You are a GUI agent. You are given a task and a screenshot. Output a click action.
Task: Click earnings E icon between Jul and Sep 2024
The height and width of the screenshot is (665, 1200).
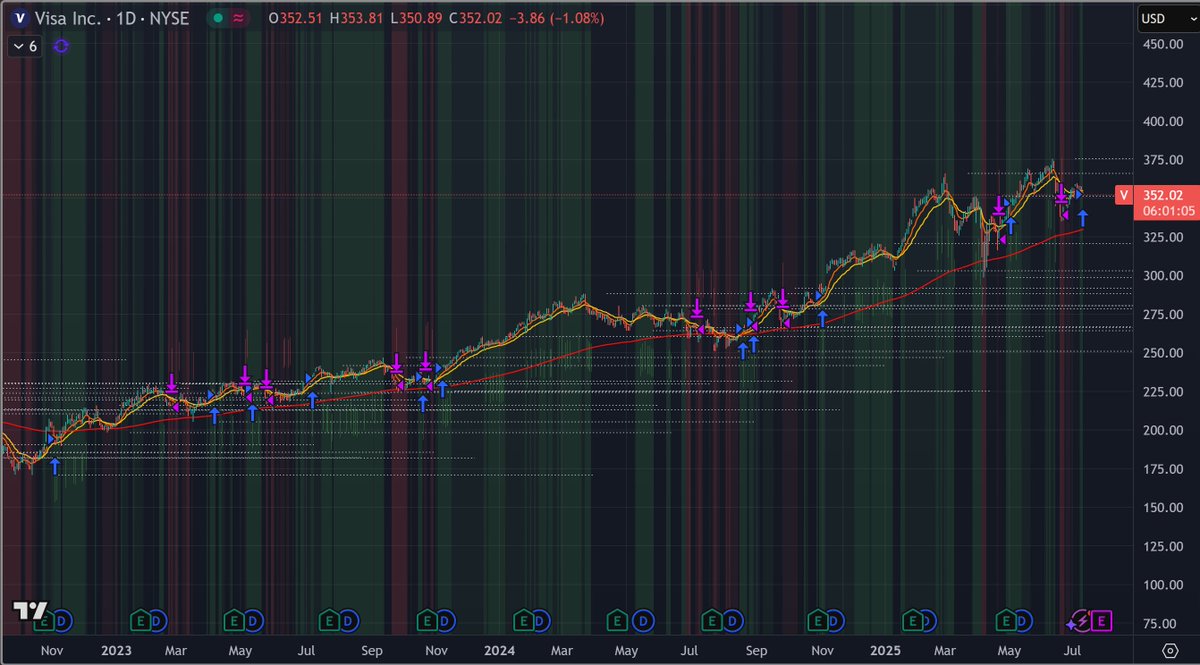click(712, 622)
